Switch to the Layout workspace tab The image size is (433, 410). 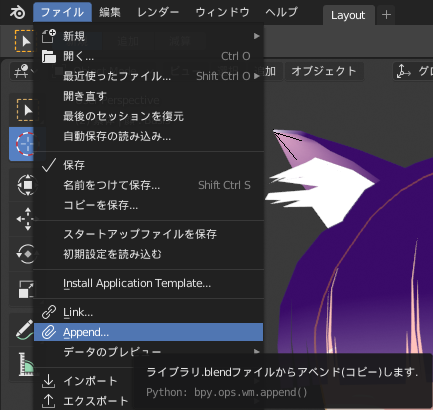pyautogui.click(x=348, y=15)
